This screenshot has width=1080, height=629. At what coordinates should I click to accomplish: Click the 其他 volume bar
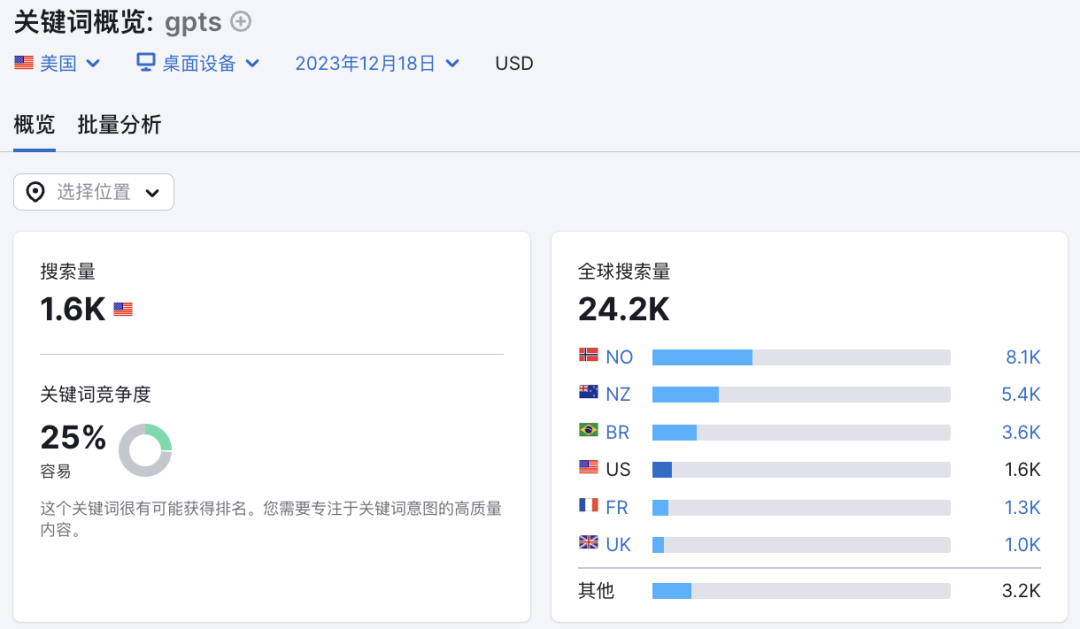800,591
